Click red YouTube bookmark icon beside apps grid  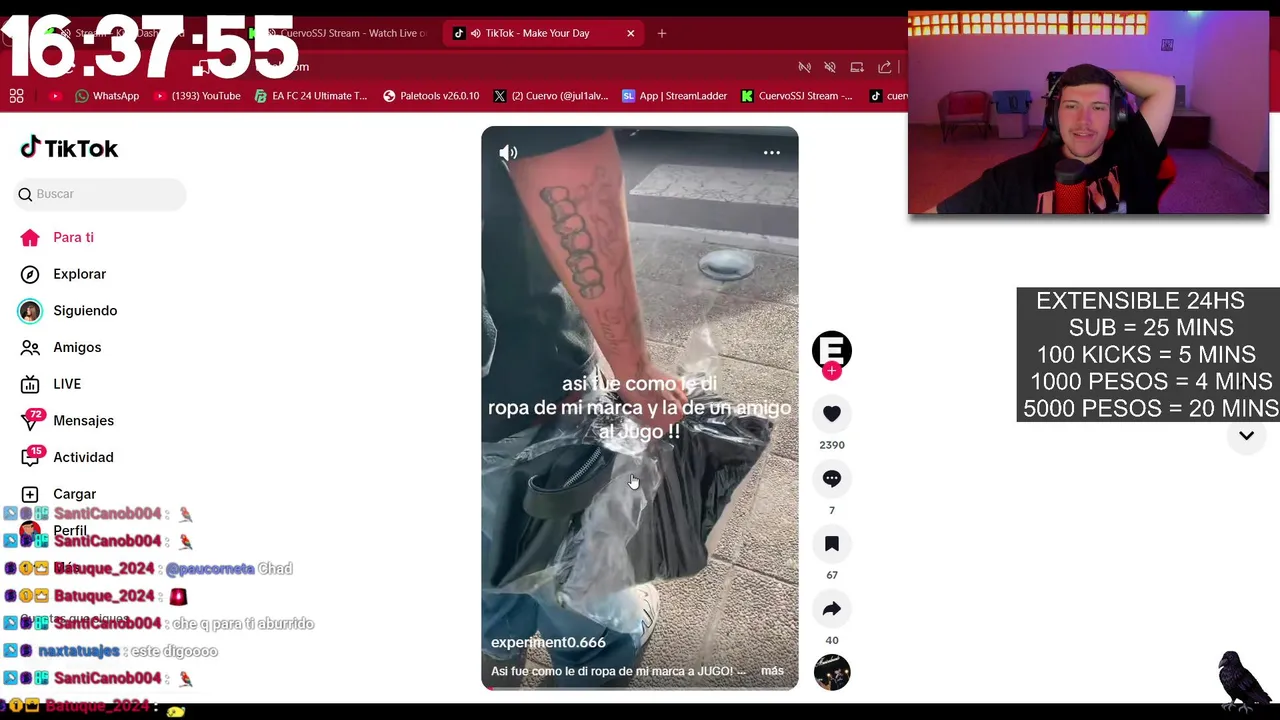pos(55,96)
